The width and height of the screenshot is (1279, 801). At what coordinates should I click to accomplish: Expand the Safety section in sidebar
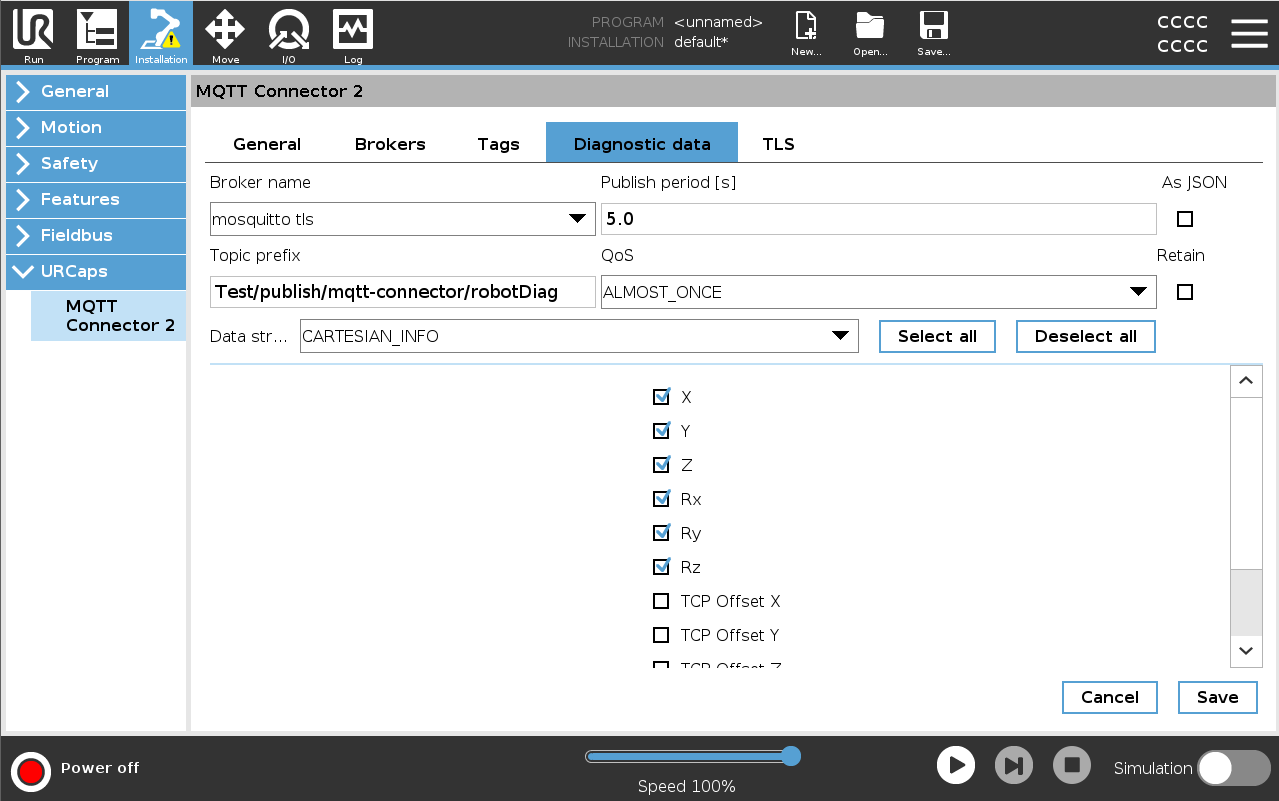point(96,163)
